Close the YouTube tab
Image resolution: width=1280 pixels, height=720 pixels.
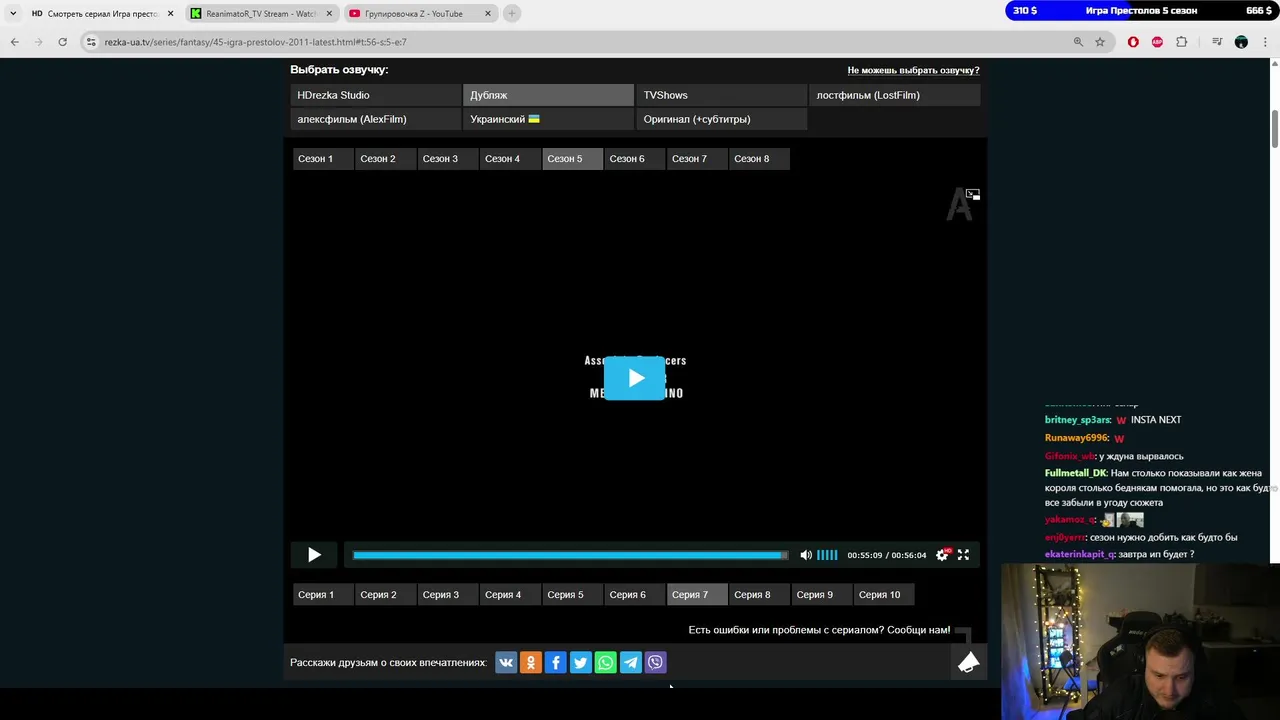tap(488, 14)
